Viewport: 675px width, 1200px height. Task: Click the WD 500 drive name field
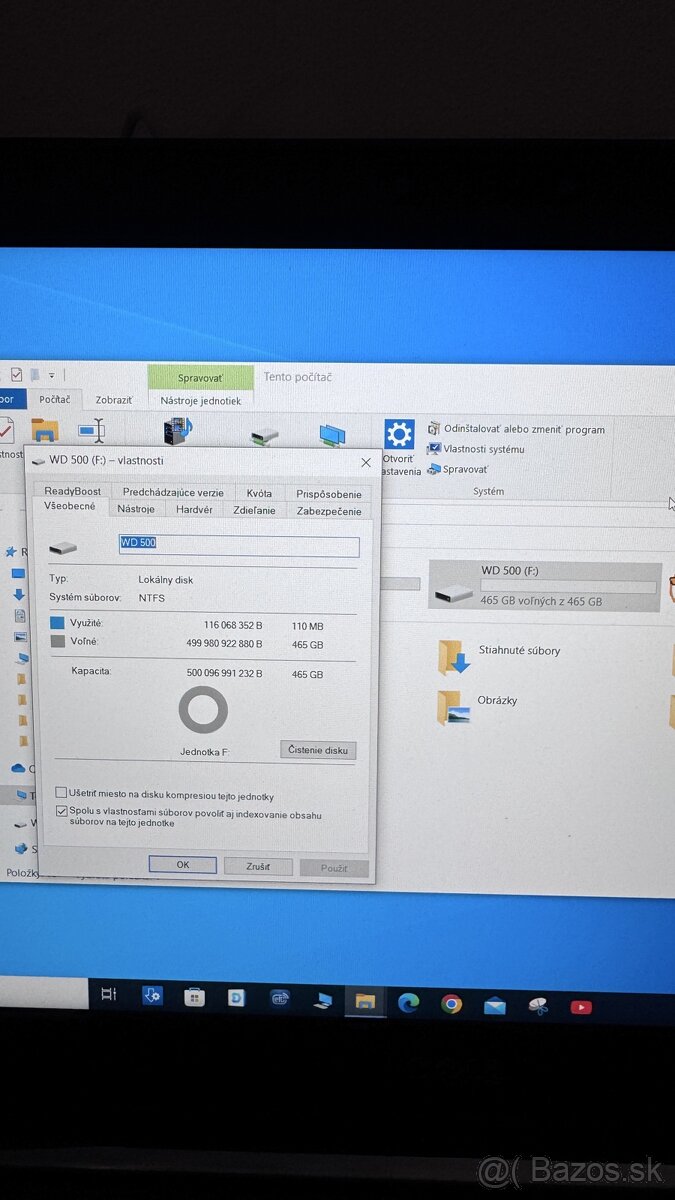tap(239, 545)
